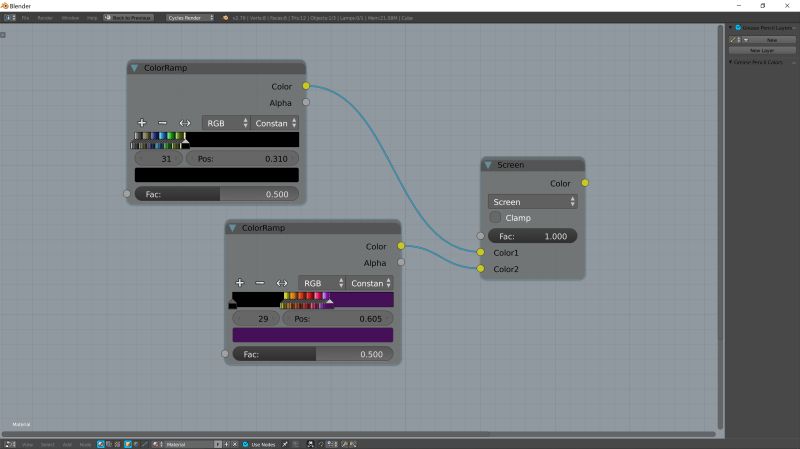Click the black color swatch in top ColorRamp
The height and width of the screenshot is (449, 800).
(x=217, y=175)
